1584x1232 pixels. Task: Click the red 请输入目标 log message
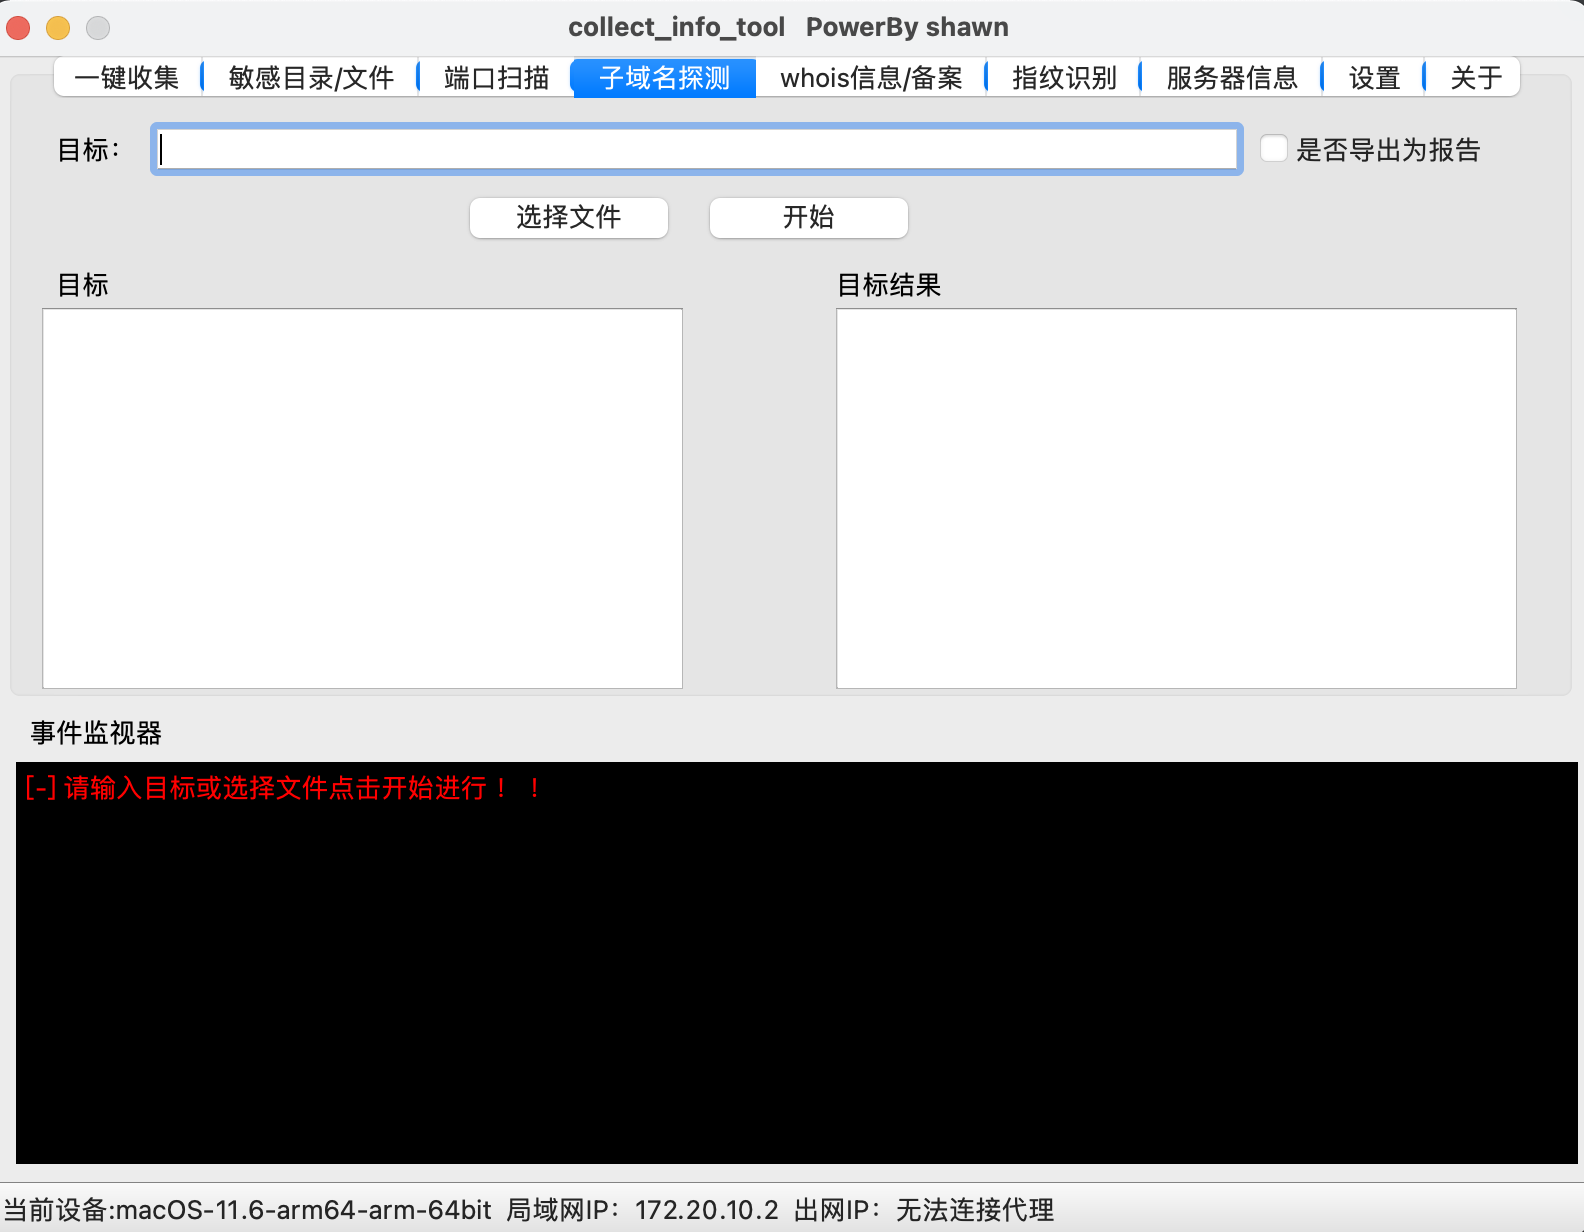(283, 788)
